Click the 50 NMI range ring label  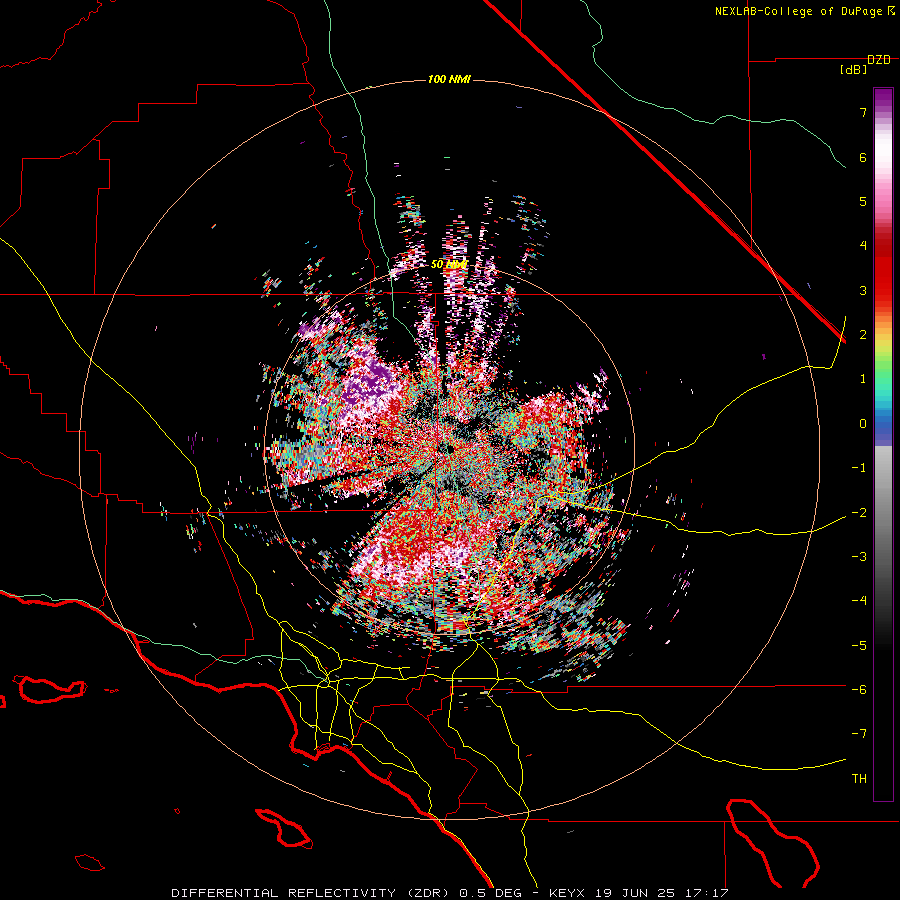click(x=449, y=265)
